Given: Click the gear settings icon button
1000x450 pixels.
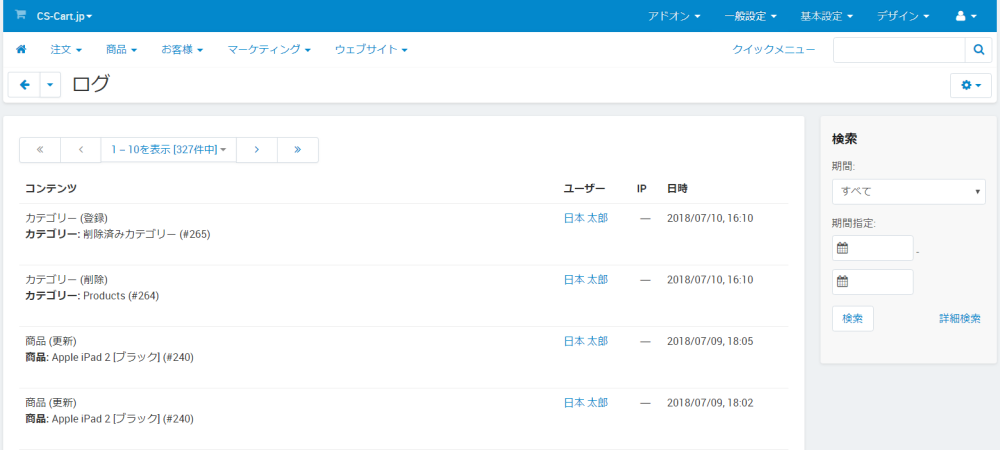Looking at the screenshot, I should [x=970, y=86].
